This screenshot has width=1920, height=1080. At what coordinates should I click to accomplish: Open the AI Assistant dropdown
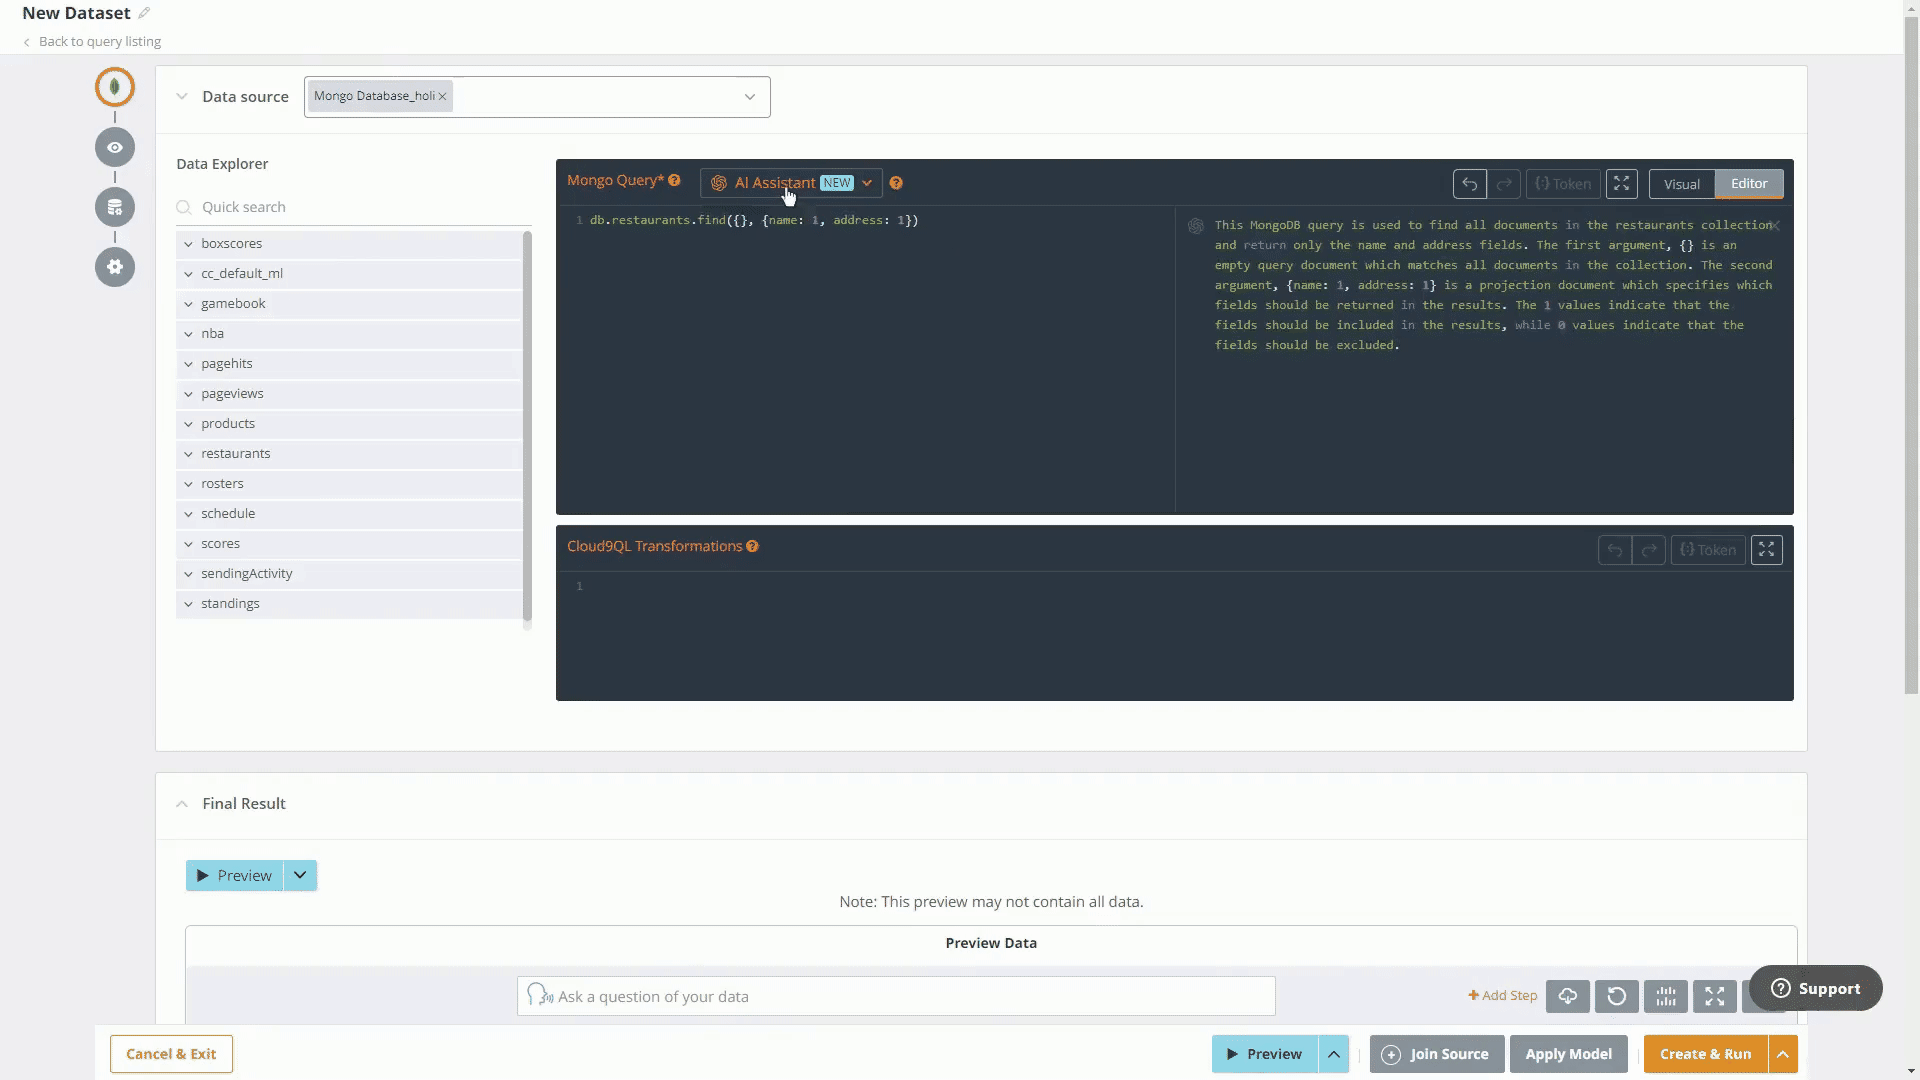pyautogui.click(x=867, y=183)
